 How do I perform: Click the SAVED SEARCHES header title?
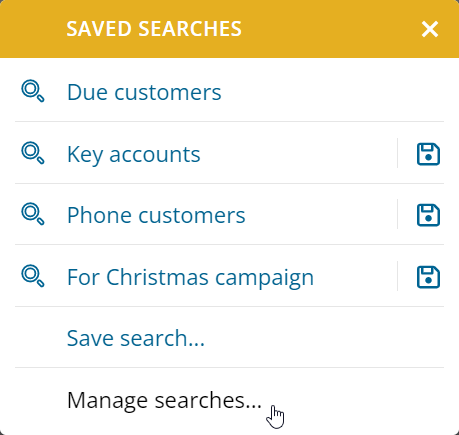154,29
